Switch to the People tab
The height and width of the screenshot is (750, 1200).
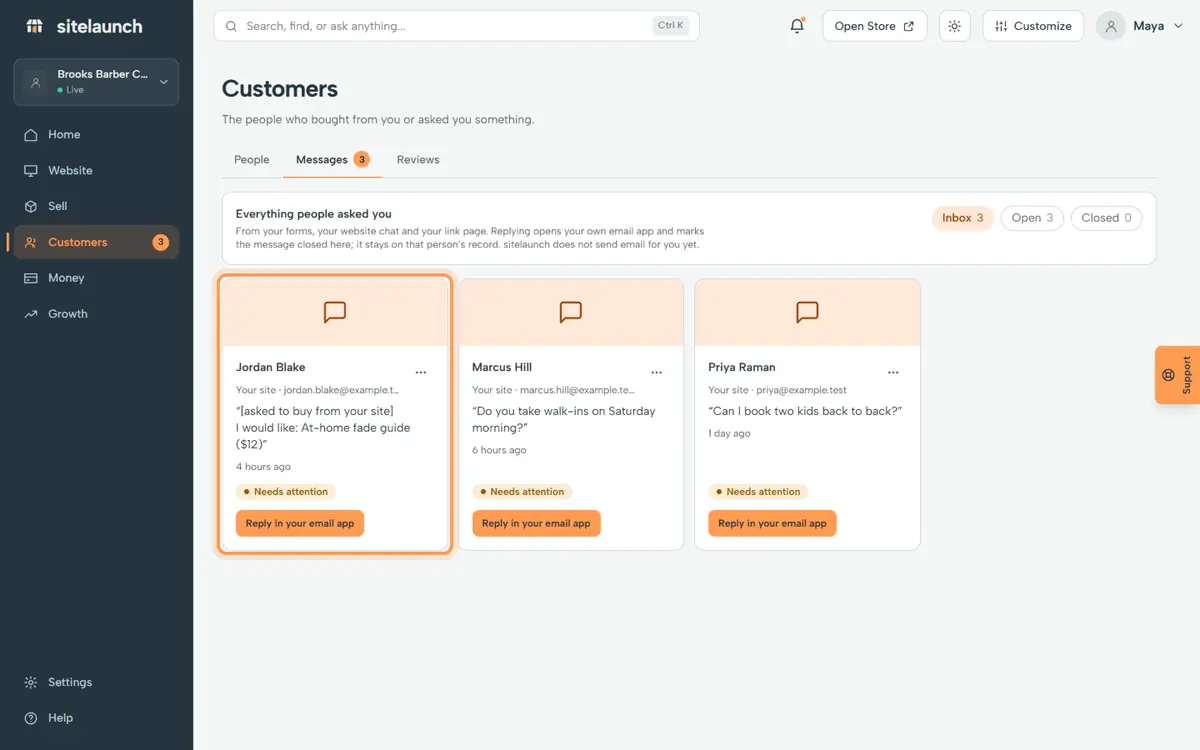252,160
